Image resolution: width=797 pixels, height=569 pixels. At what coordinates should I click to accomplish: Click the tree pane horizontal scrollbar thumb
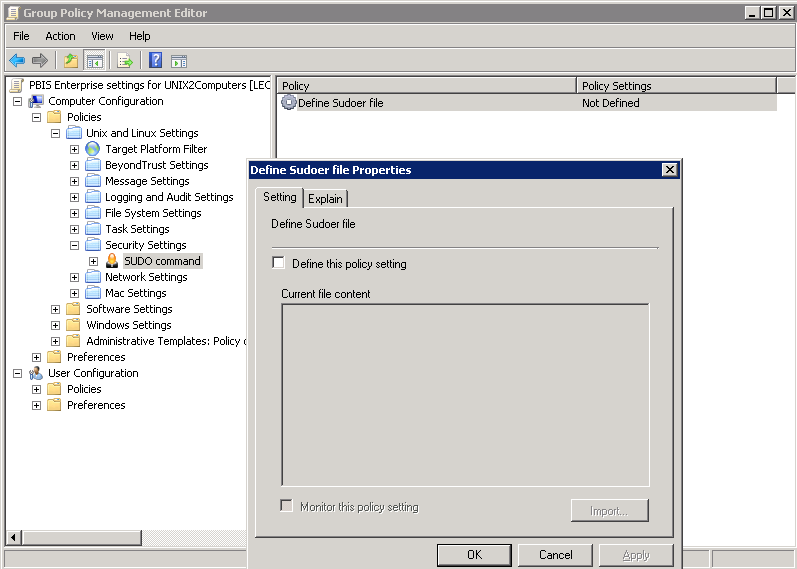(82, 537)
